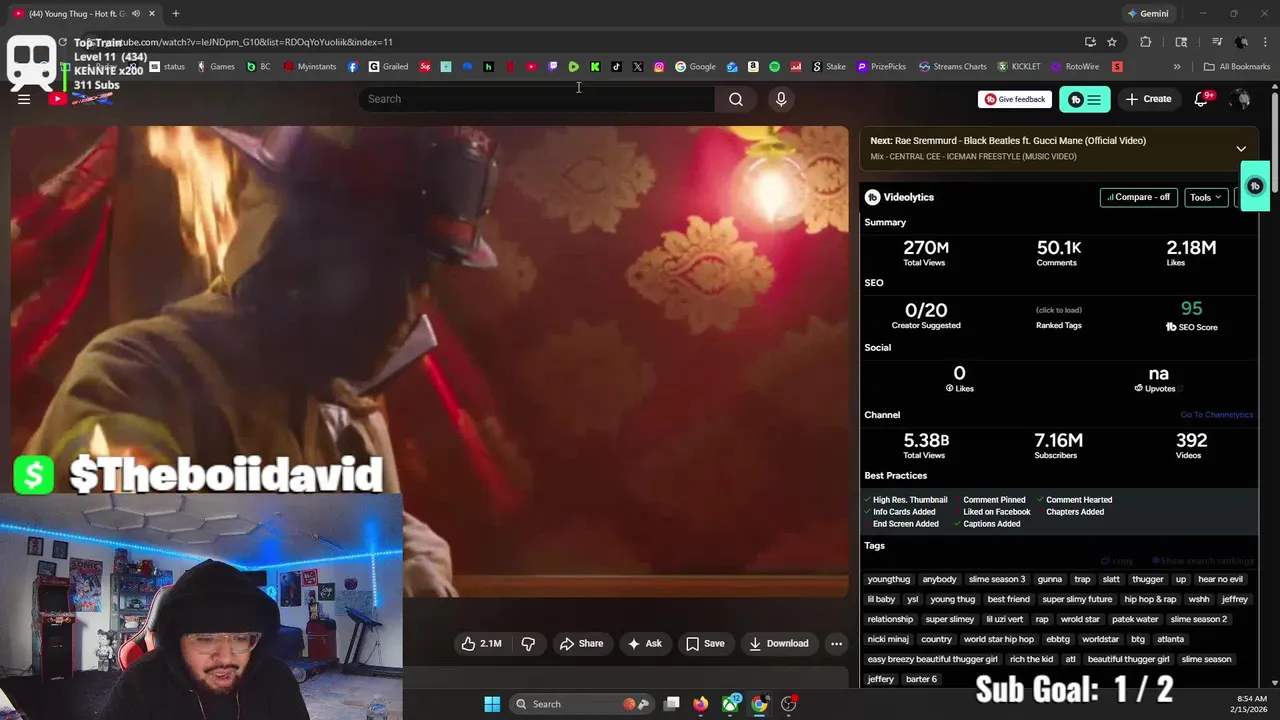Select the 'rich the kid' tag
1280x720 pixels.
click(x=1032, y=659)
